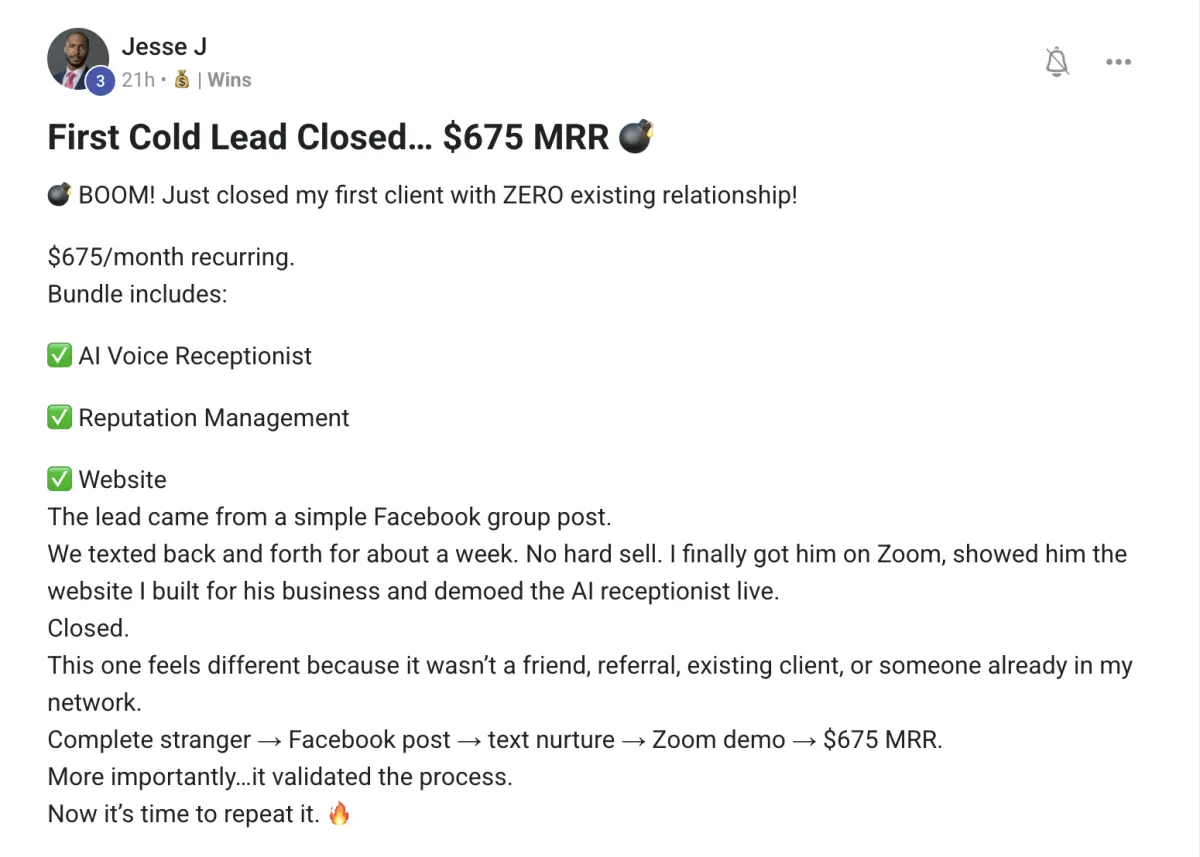Viewport: 1200px width, 857px height.
Task: Click the Bundle includes text
Action: click(137, 295)
